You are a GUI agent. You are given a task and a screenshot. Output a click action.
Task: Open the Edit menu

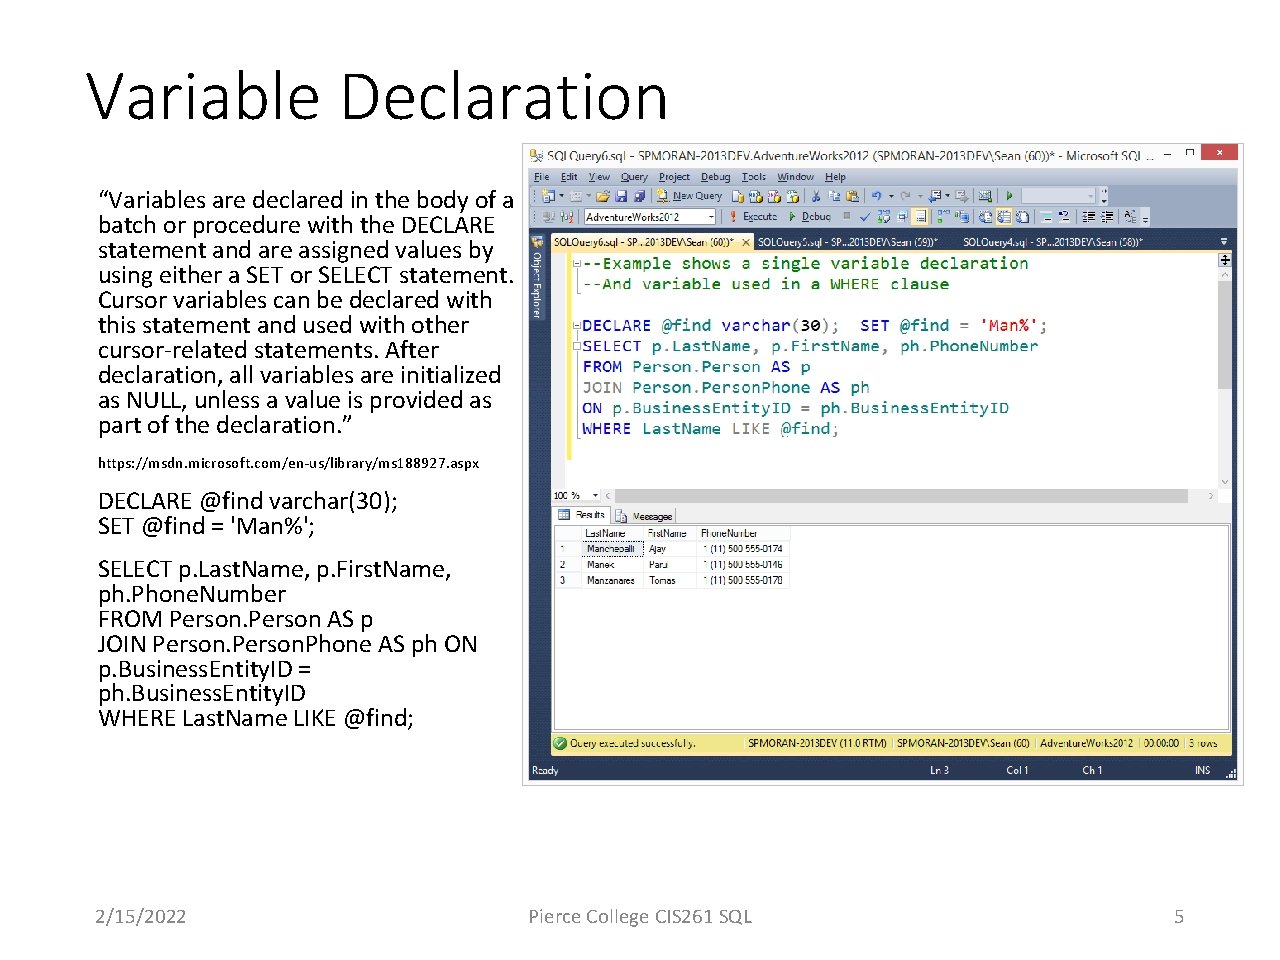tap(569, 177)
